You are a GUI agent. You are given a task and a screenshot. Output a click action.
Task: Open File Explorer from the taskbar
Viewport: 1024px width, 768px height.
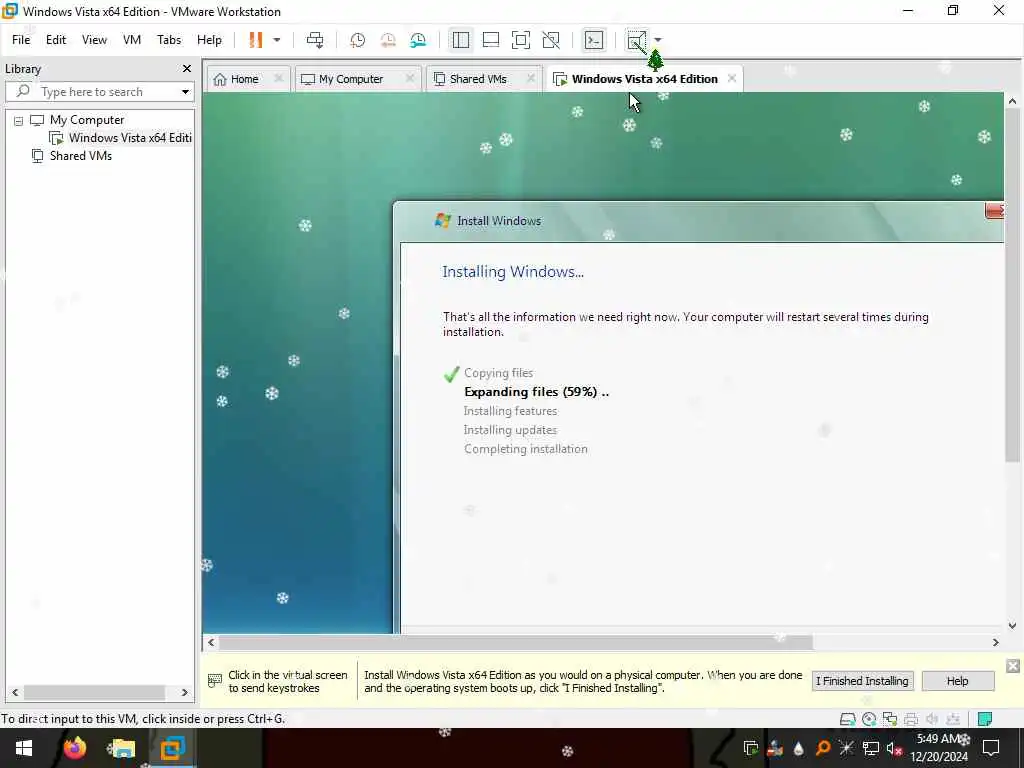(123, 748)
